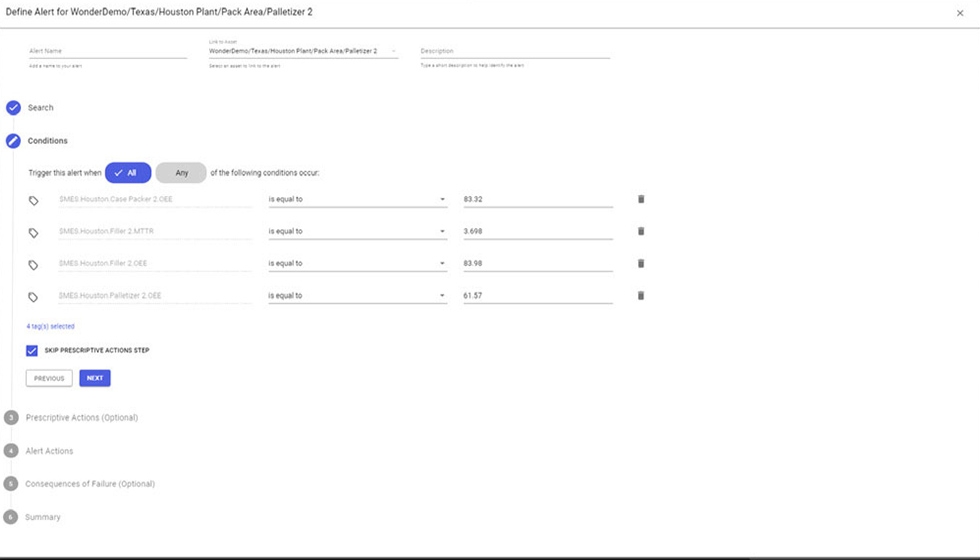Click the tag icon beside Palletizer 2.OEE
The width and height of the screenshot is (980, 560).
[33, 296]
